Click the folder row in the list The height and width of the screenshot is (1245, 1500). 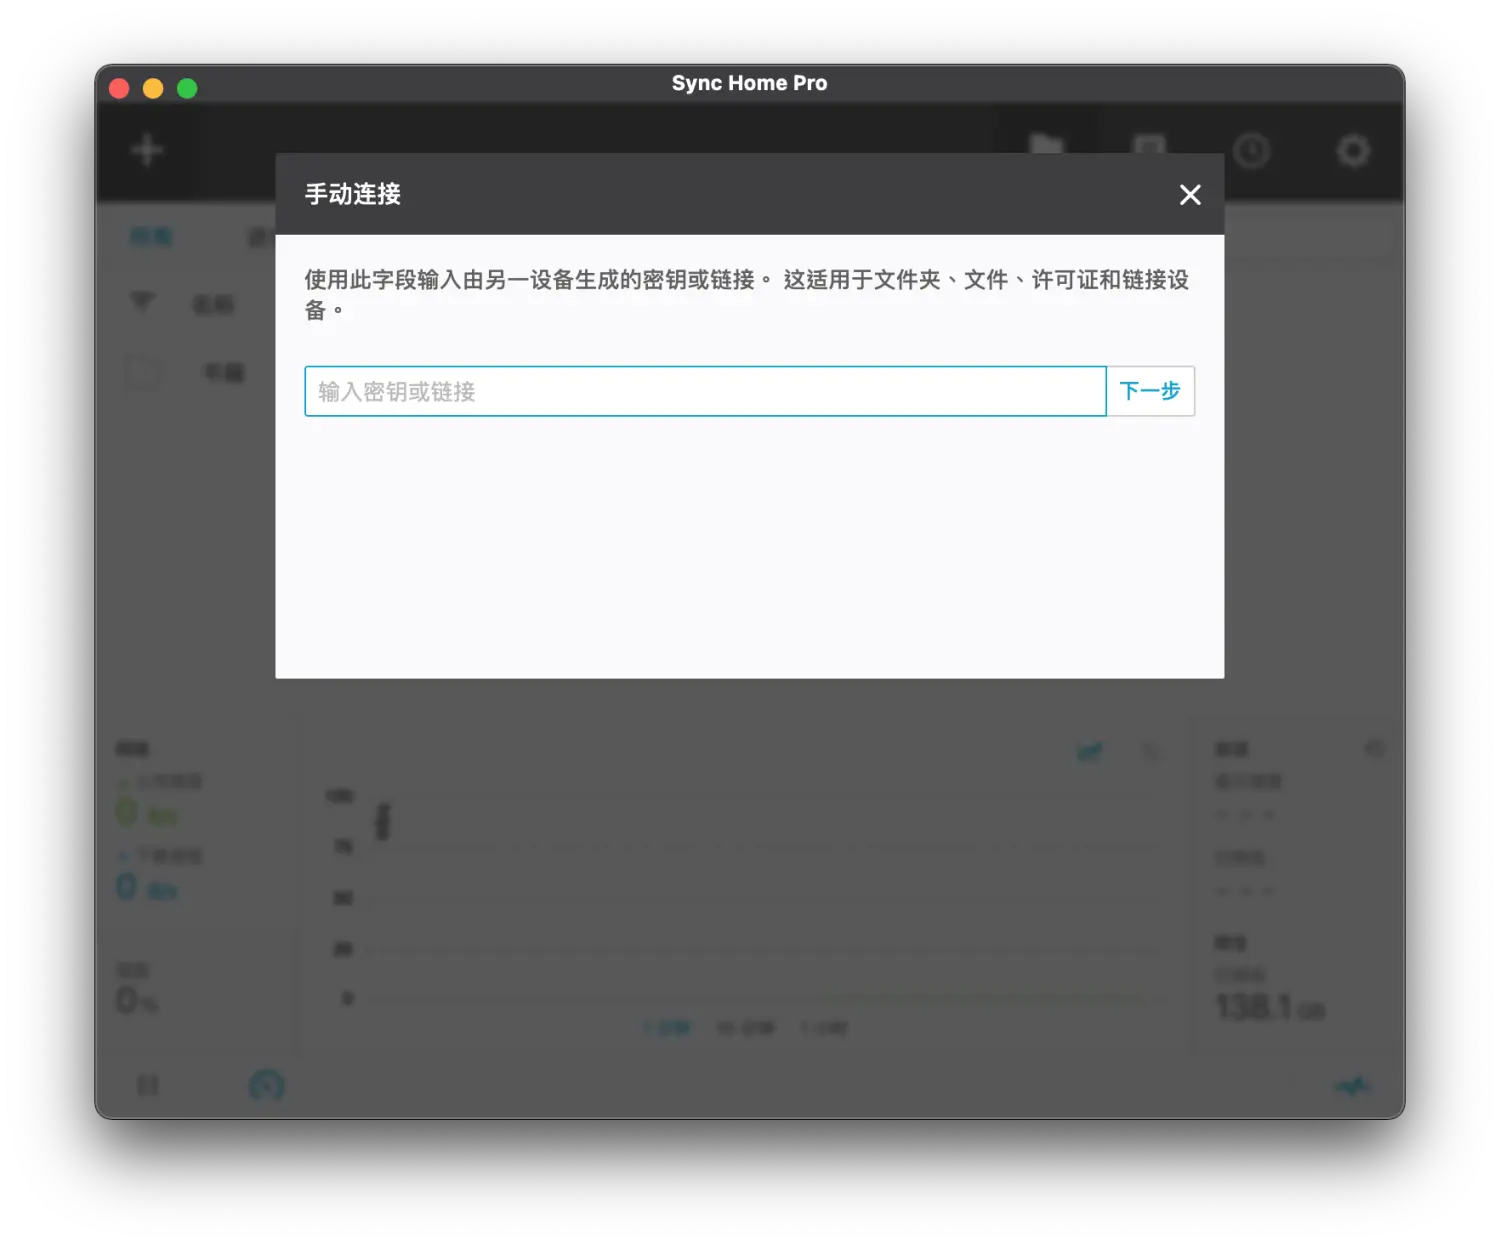(190, 373)
